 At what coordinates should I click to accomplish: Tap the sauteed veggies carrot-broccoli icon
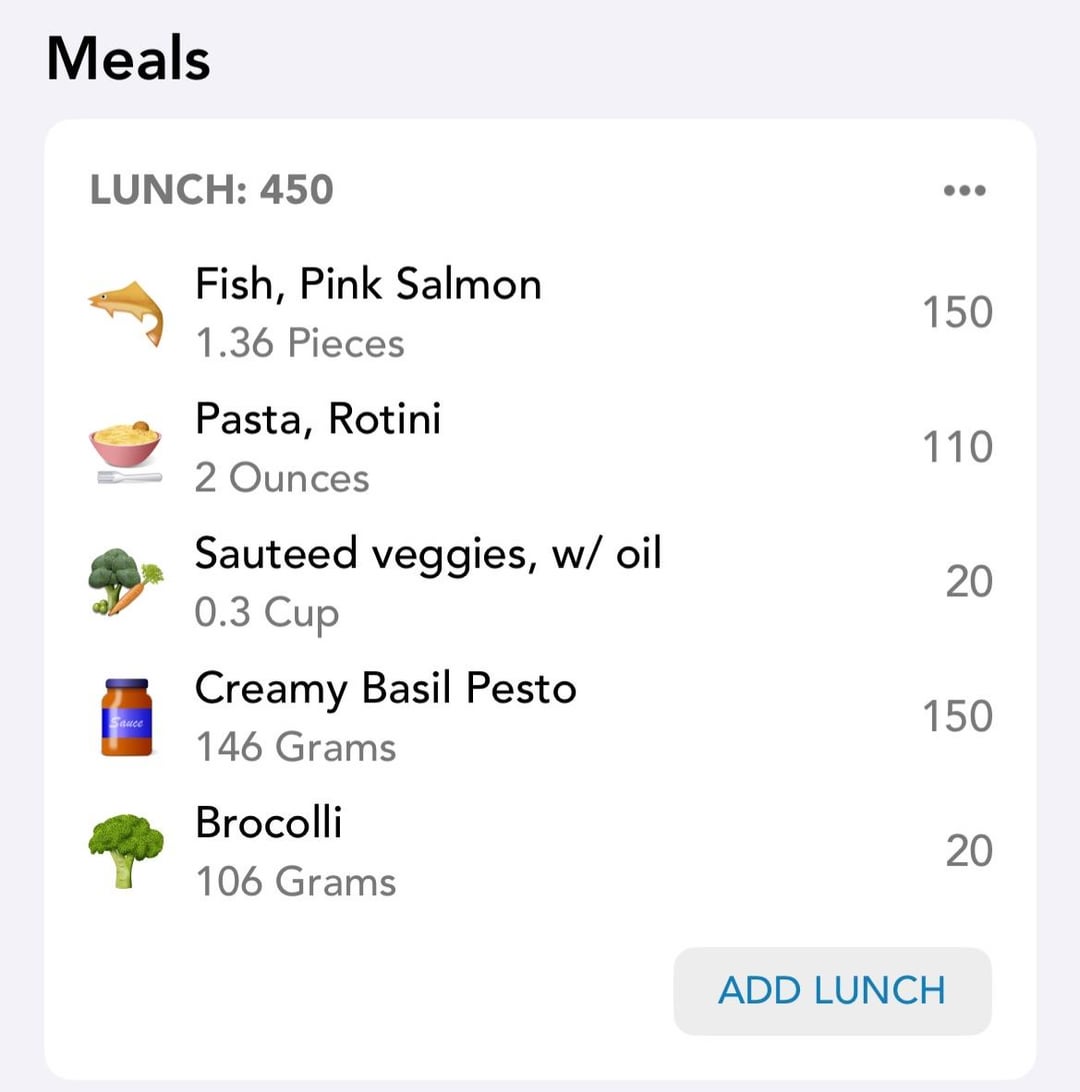click(126, 582)
